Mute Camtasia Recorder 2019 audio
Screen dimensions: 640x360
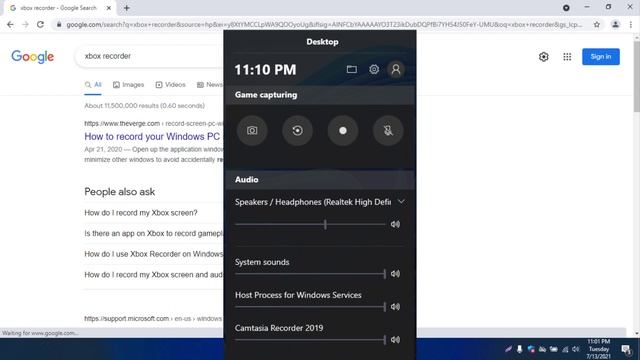pos(395,340)
